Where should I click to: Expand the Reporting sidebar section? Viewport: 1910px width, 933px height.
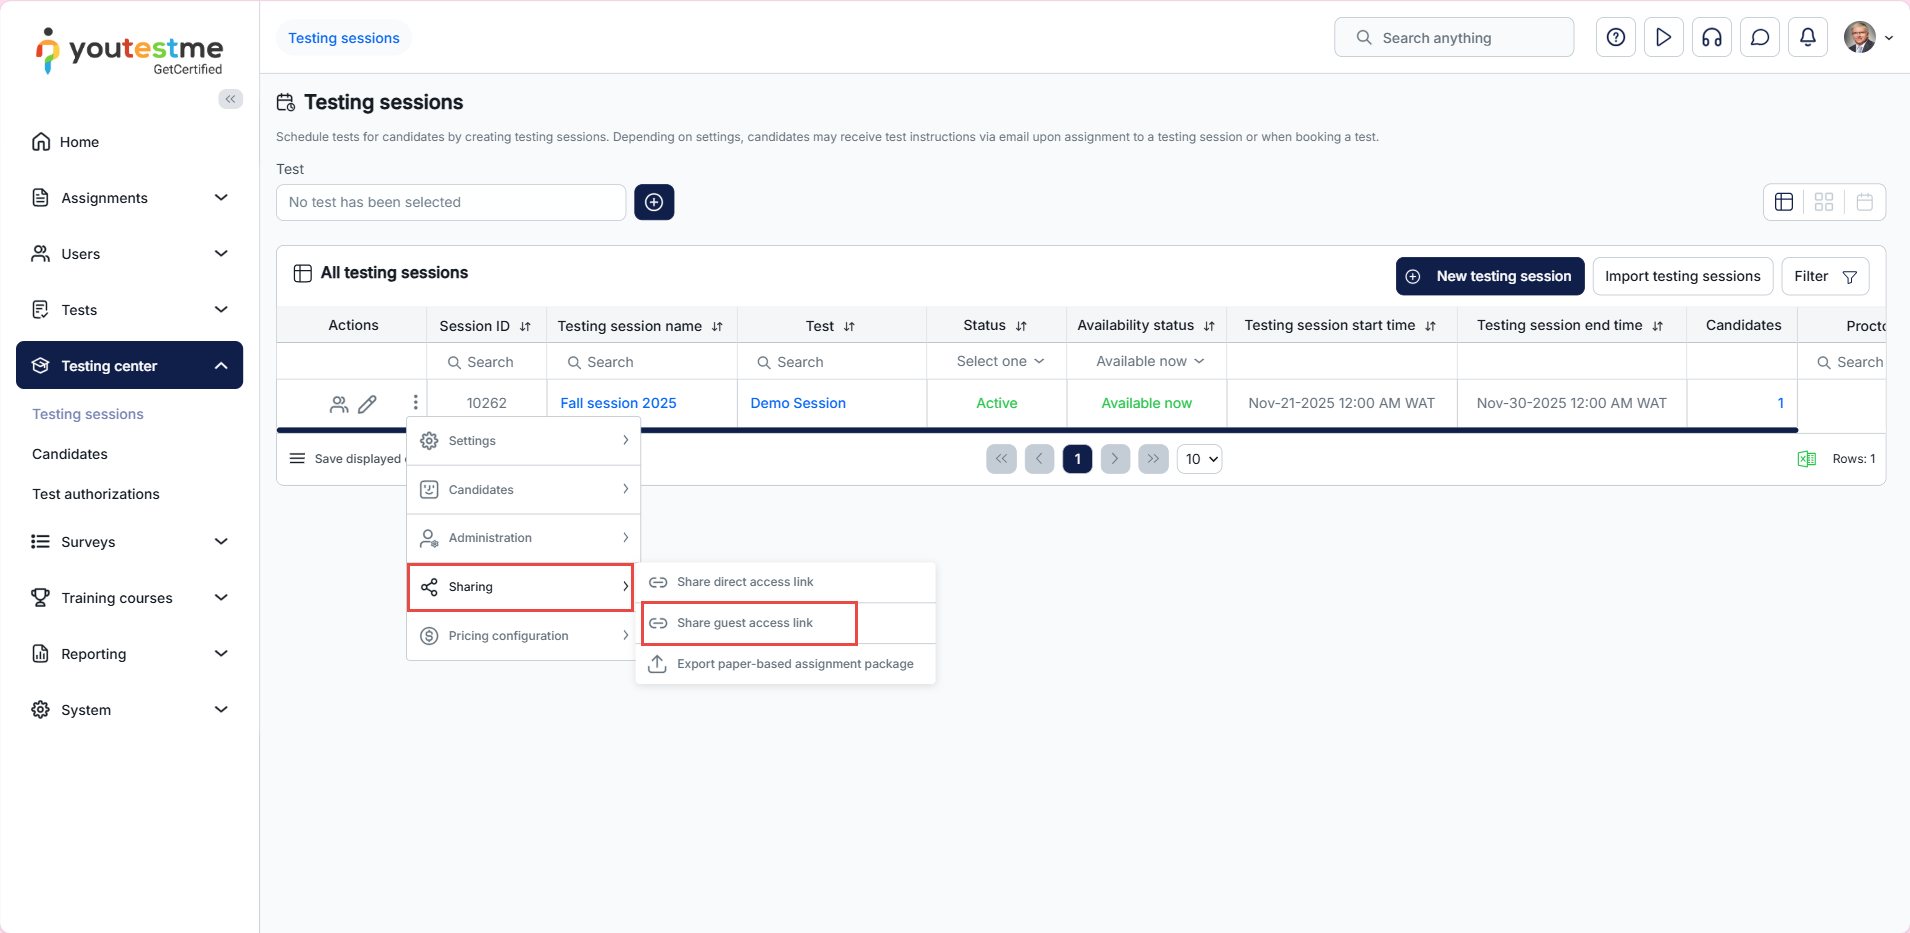click(x=130, y=654)
